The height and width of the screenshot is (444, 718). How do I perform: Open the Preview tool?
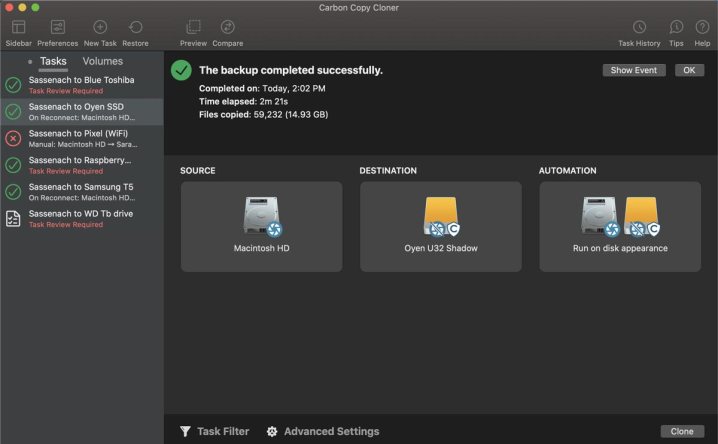(x=193, y=28)
